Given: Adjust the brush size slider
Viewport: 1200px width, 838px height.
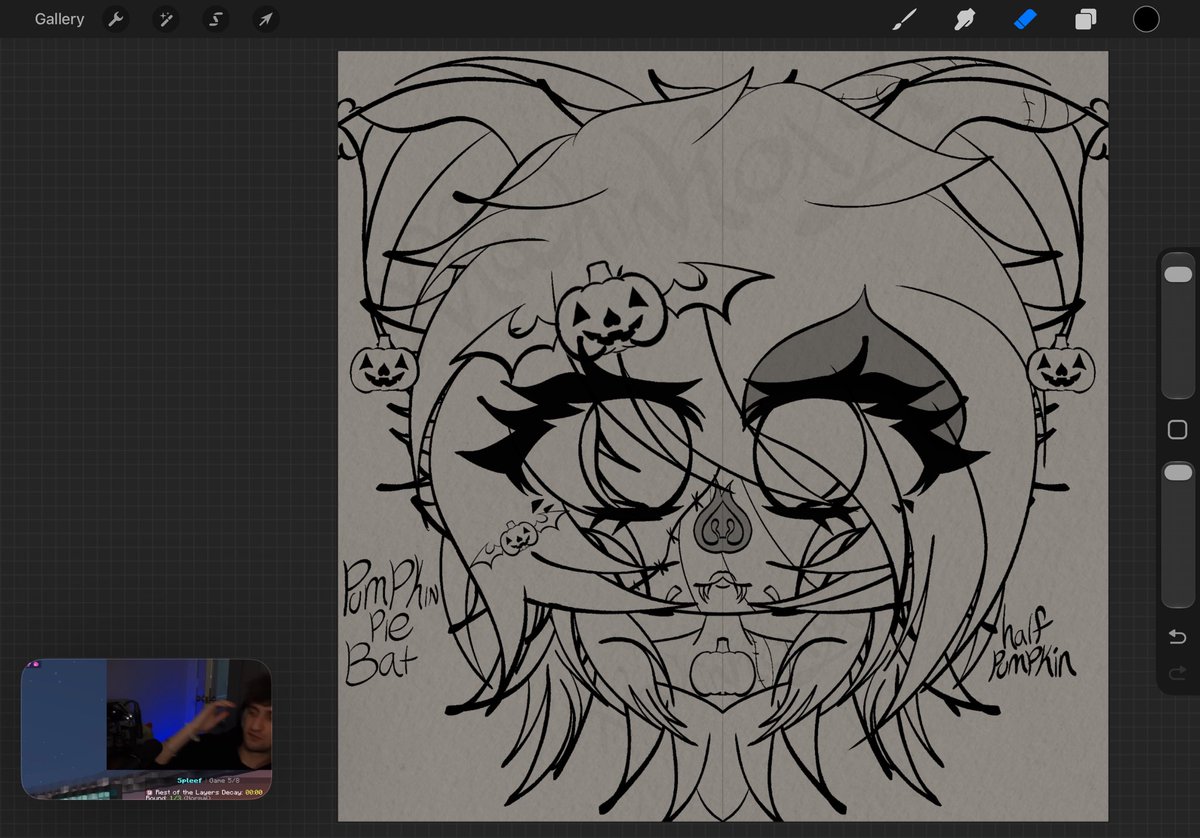Looking at the screenshot, I should [1178, 328].
